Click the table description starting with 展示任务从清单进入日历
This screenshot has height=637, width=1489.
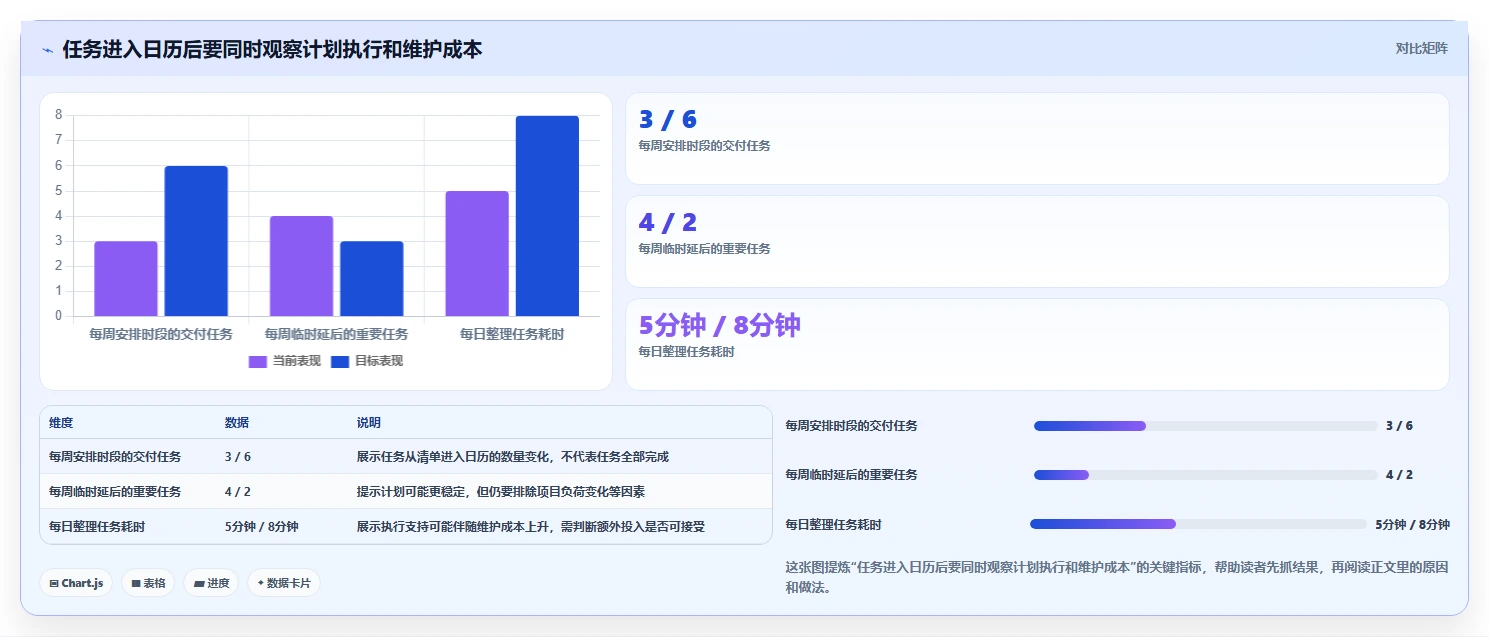513,456
